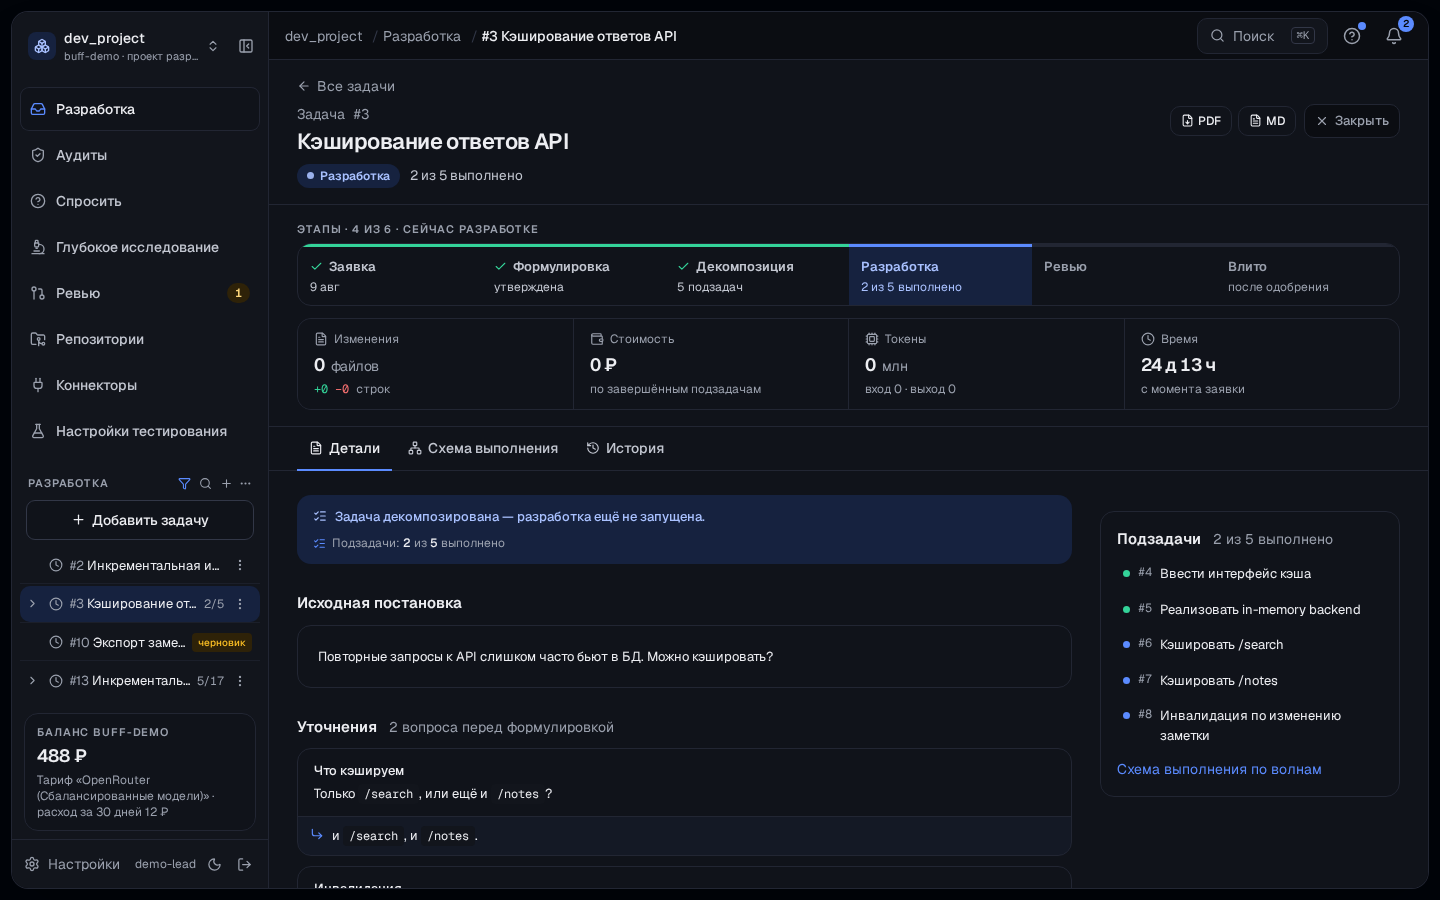This screenshot has height=900, width=1440.
Task: Select the Влито stage
Action: pos(1307,276)
